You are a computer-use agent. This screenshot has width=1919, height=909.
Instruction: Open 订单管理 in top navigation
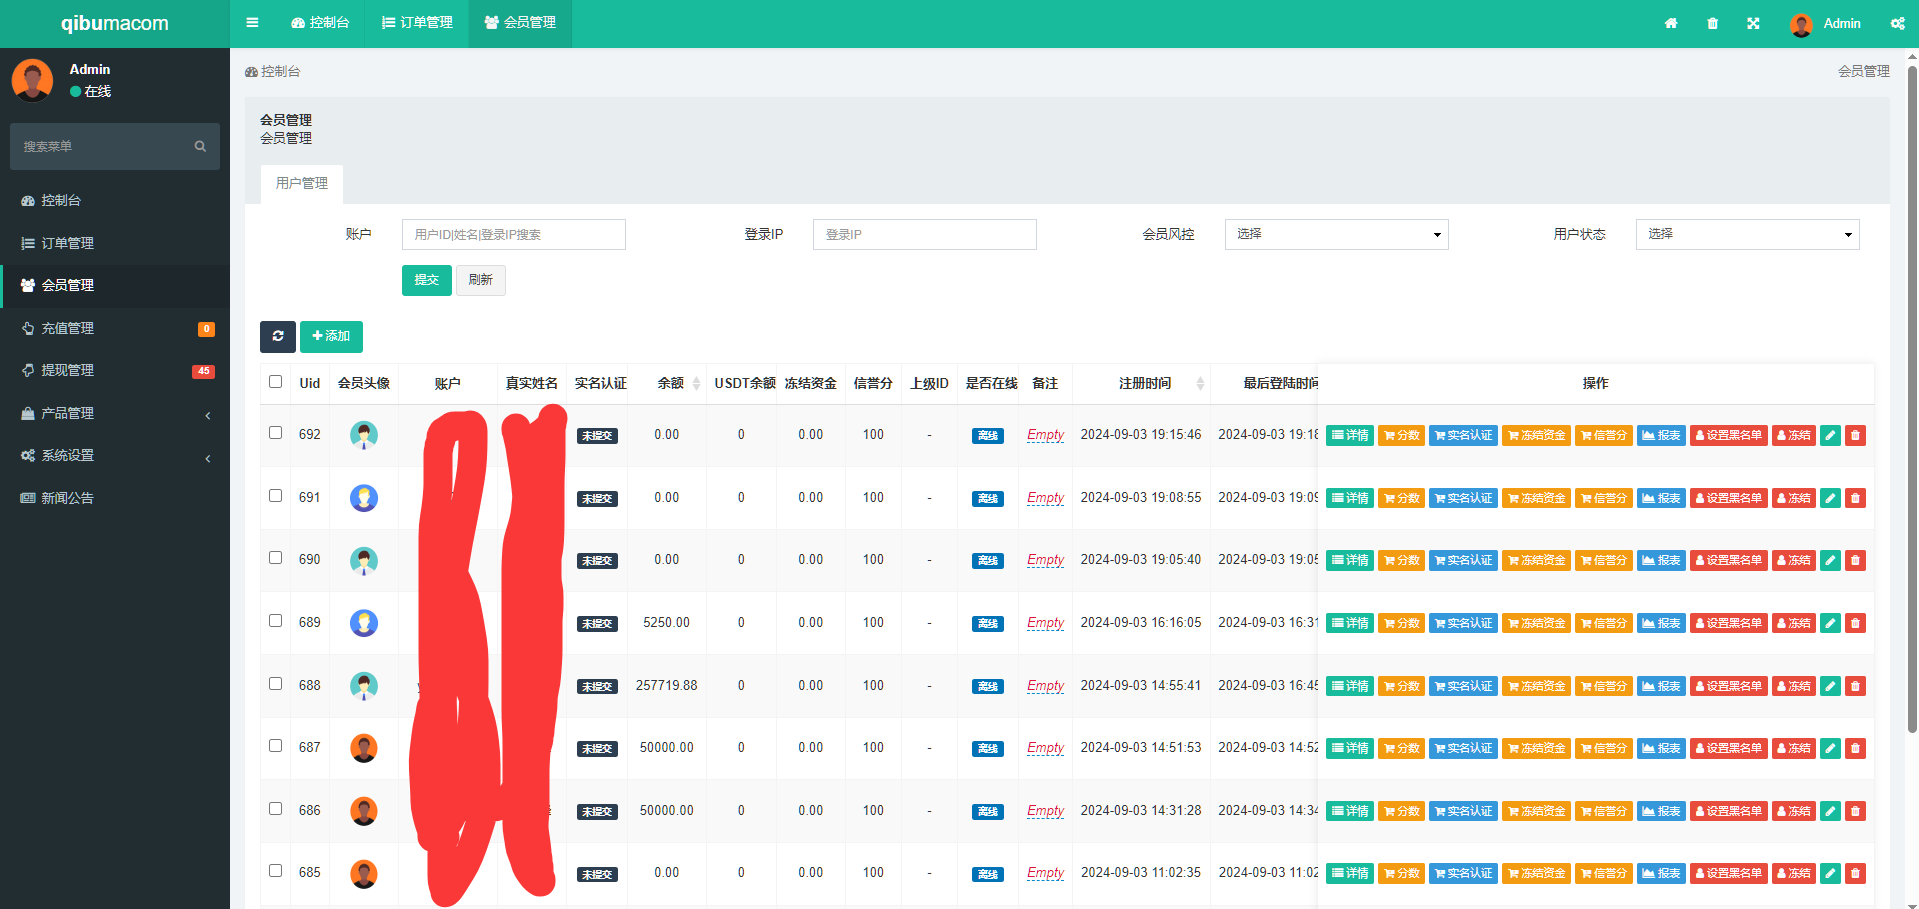[417, 23]
